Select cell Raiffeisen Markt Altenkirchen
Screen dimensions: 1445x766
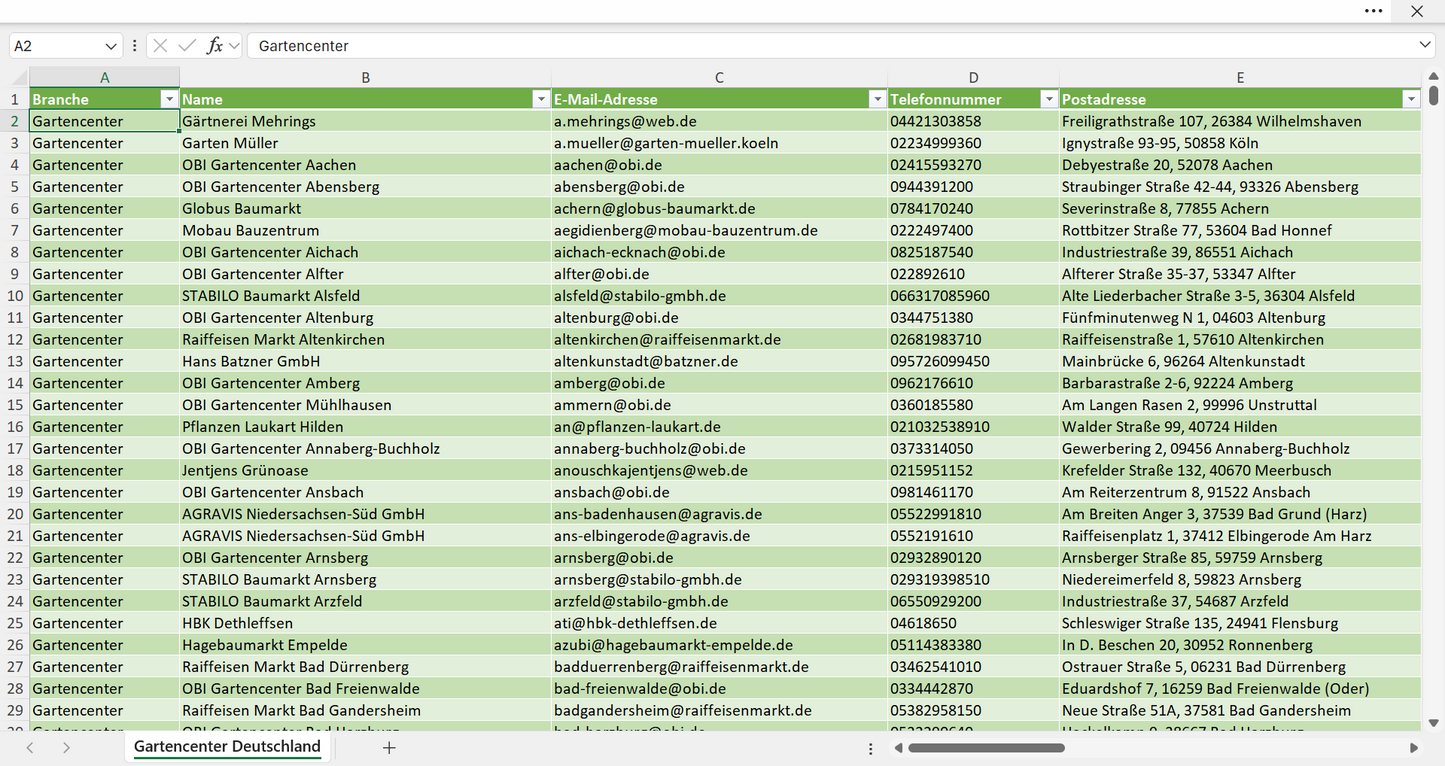click(x=366, y=339)
